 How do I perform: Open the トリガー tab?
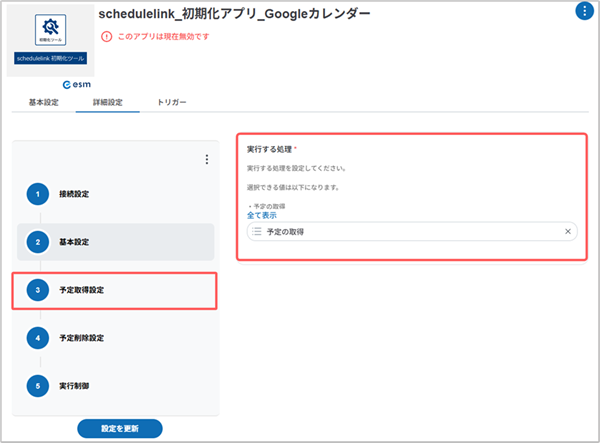point(171,103)
